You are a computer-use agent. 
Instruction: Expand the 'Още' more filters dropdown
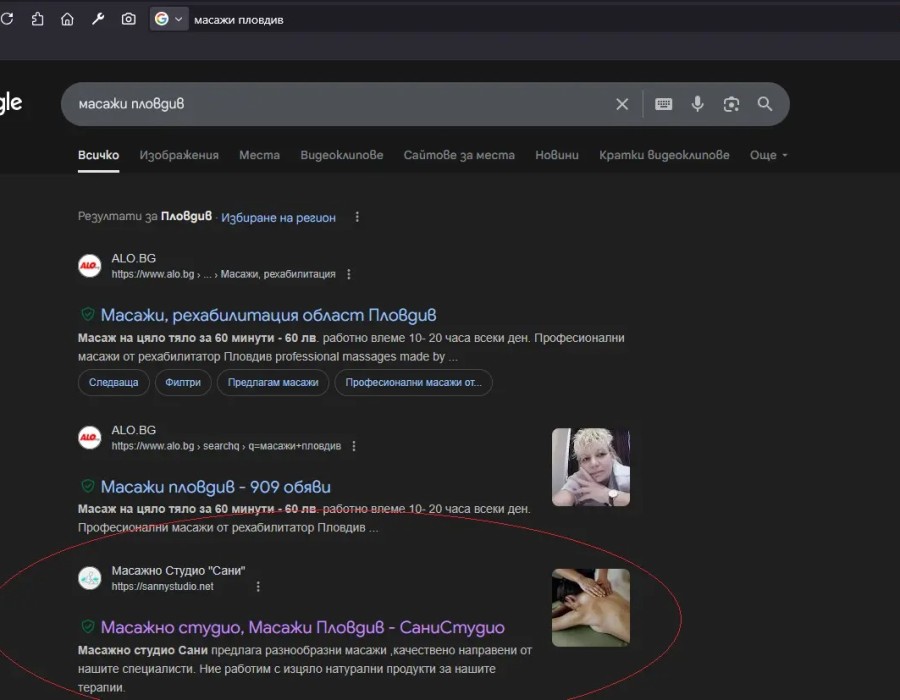click(x=769, y=155)
